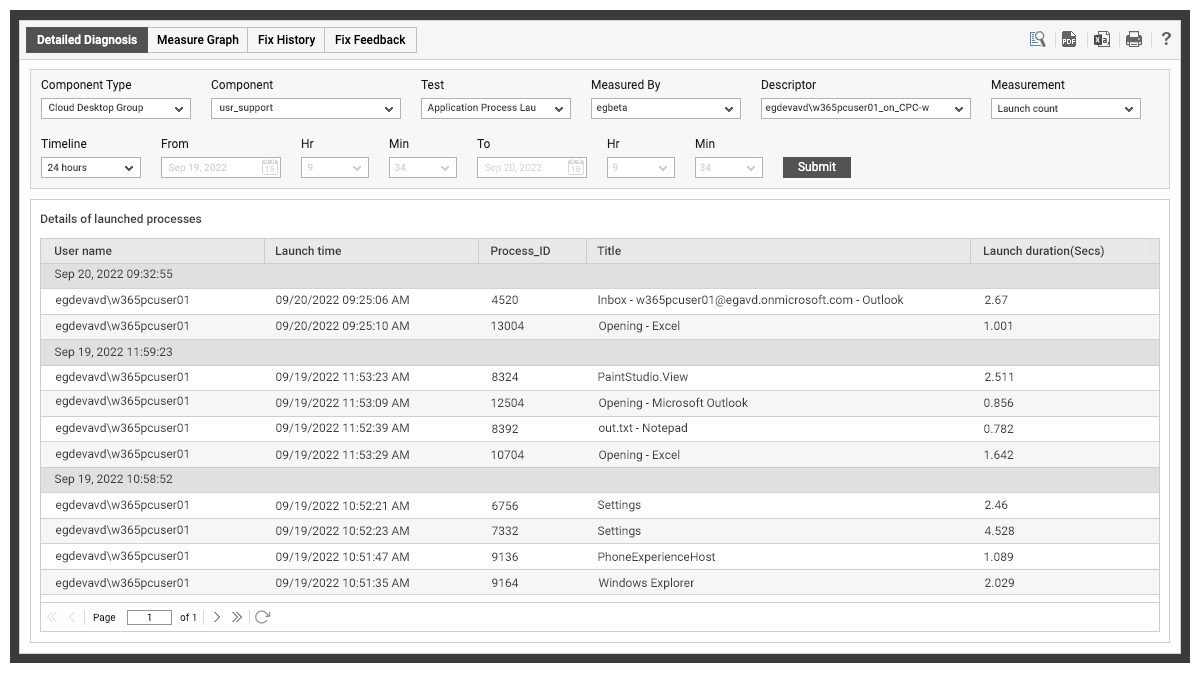This screenshot has height=673, width=1200.
Task: Click launch duration 4.528 value
Action: tap(999, 531)
